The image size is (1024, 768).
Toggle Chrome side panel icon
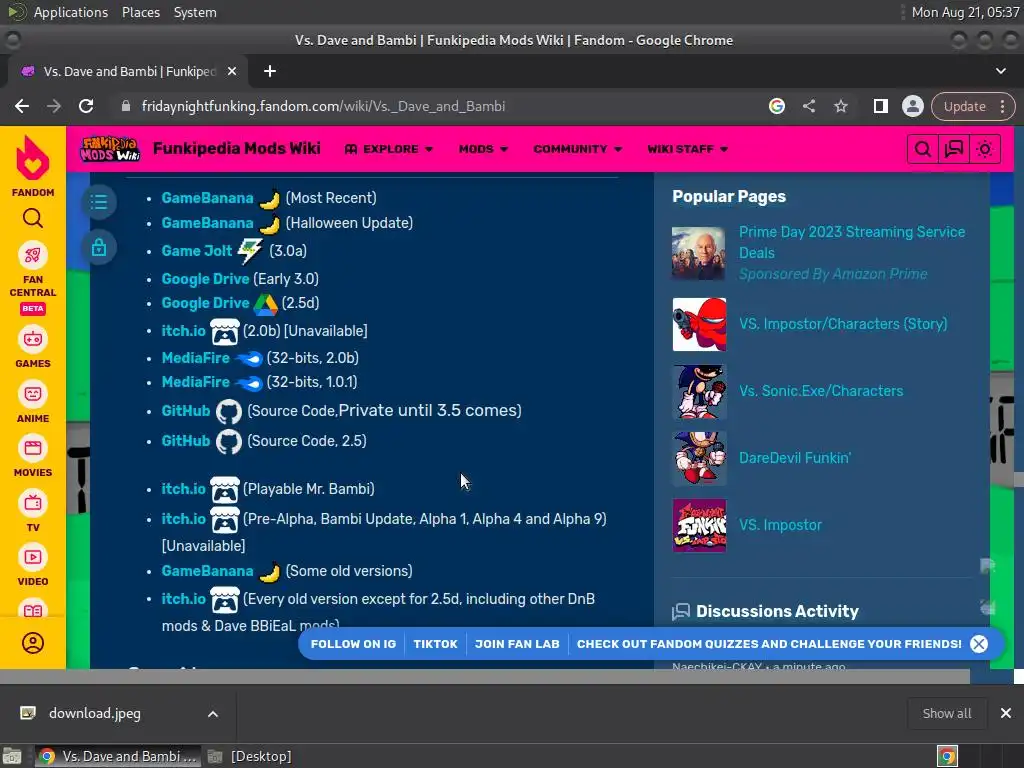click(880, 106)
